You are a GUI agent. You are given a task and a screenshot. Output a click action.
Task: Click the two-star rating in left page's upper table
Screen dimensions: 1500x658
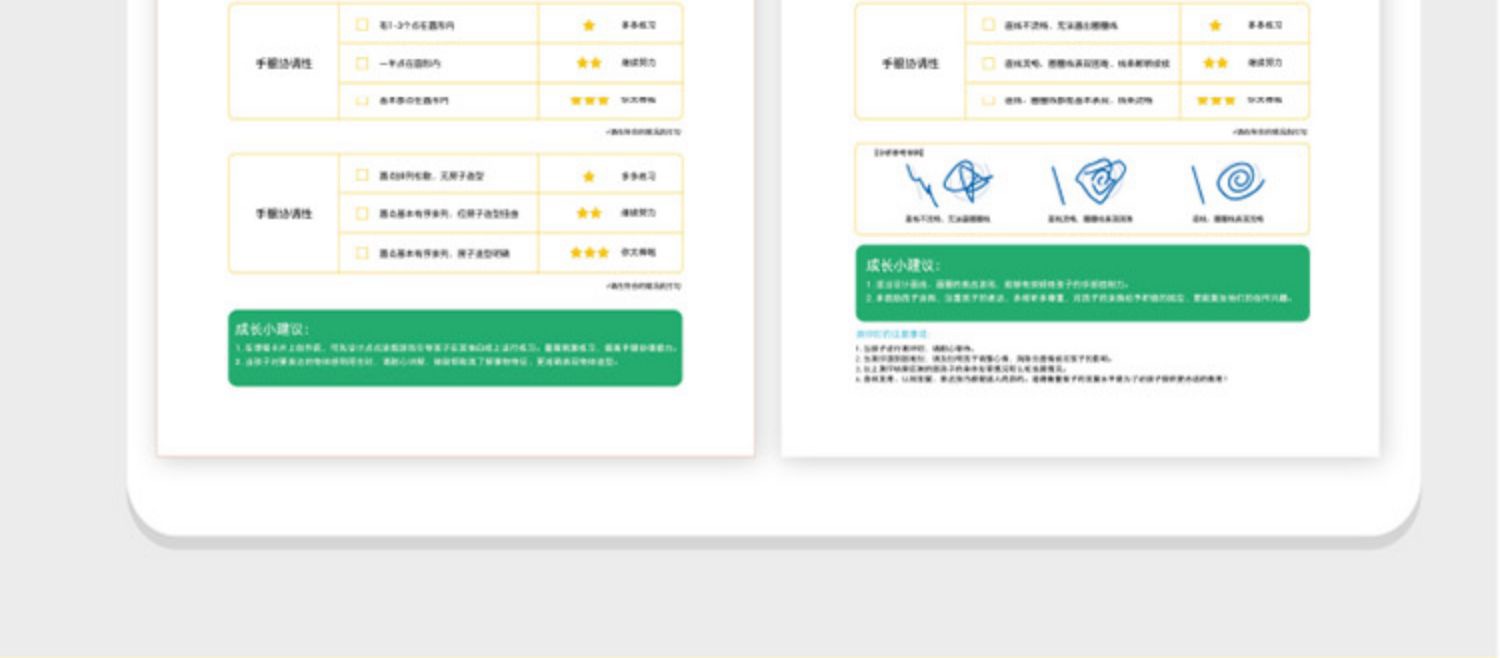coord(589,63)
